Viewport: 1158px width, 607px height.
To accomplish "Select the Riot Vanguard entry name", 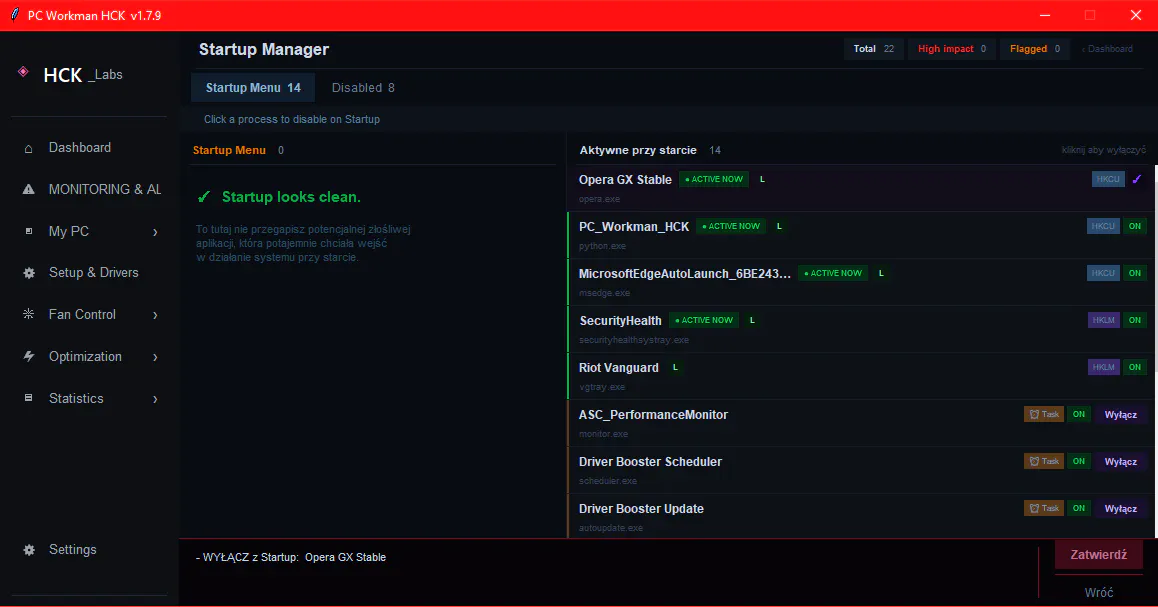I will pyautogui.click(x=619, y=368).
